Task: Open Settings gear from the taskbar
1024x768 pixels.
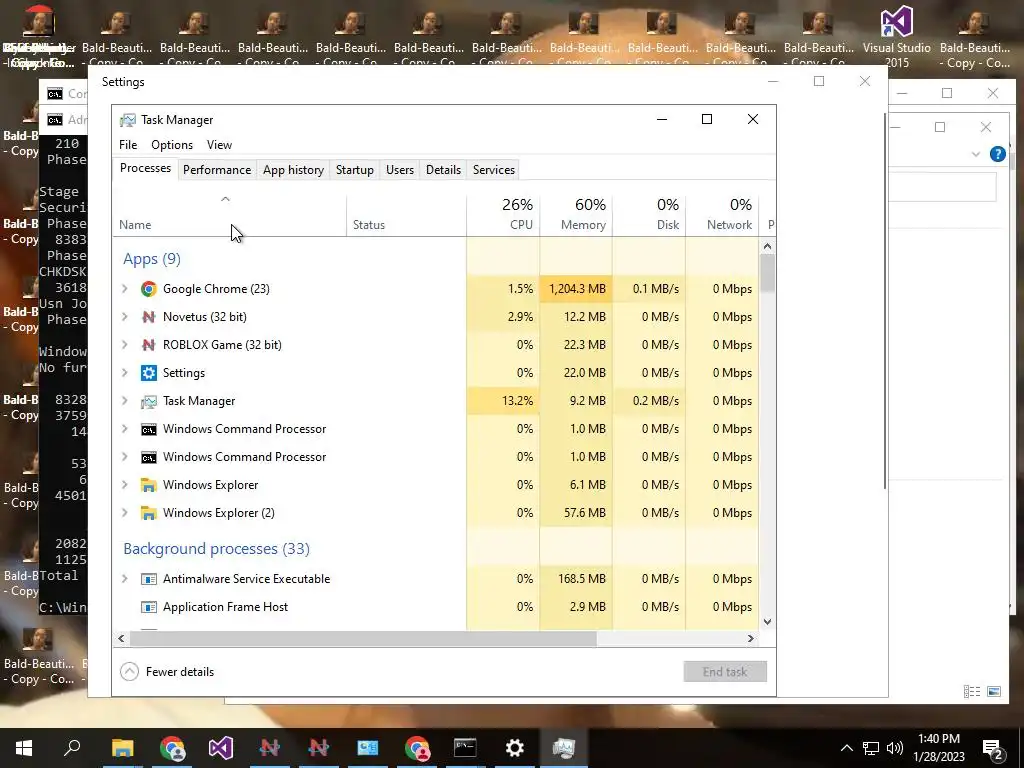Action: coord(515,747)
